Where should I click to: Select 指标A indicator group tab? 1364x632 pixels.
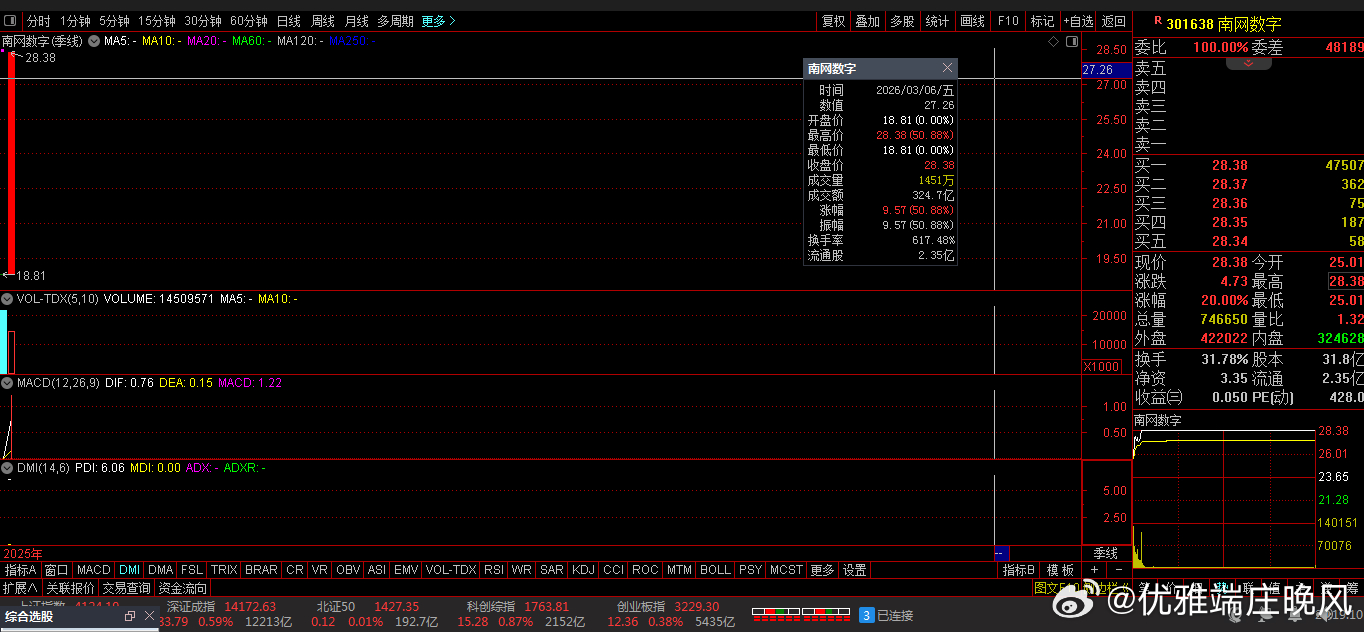click(21, 570)
